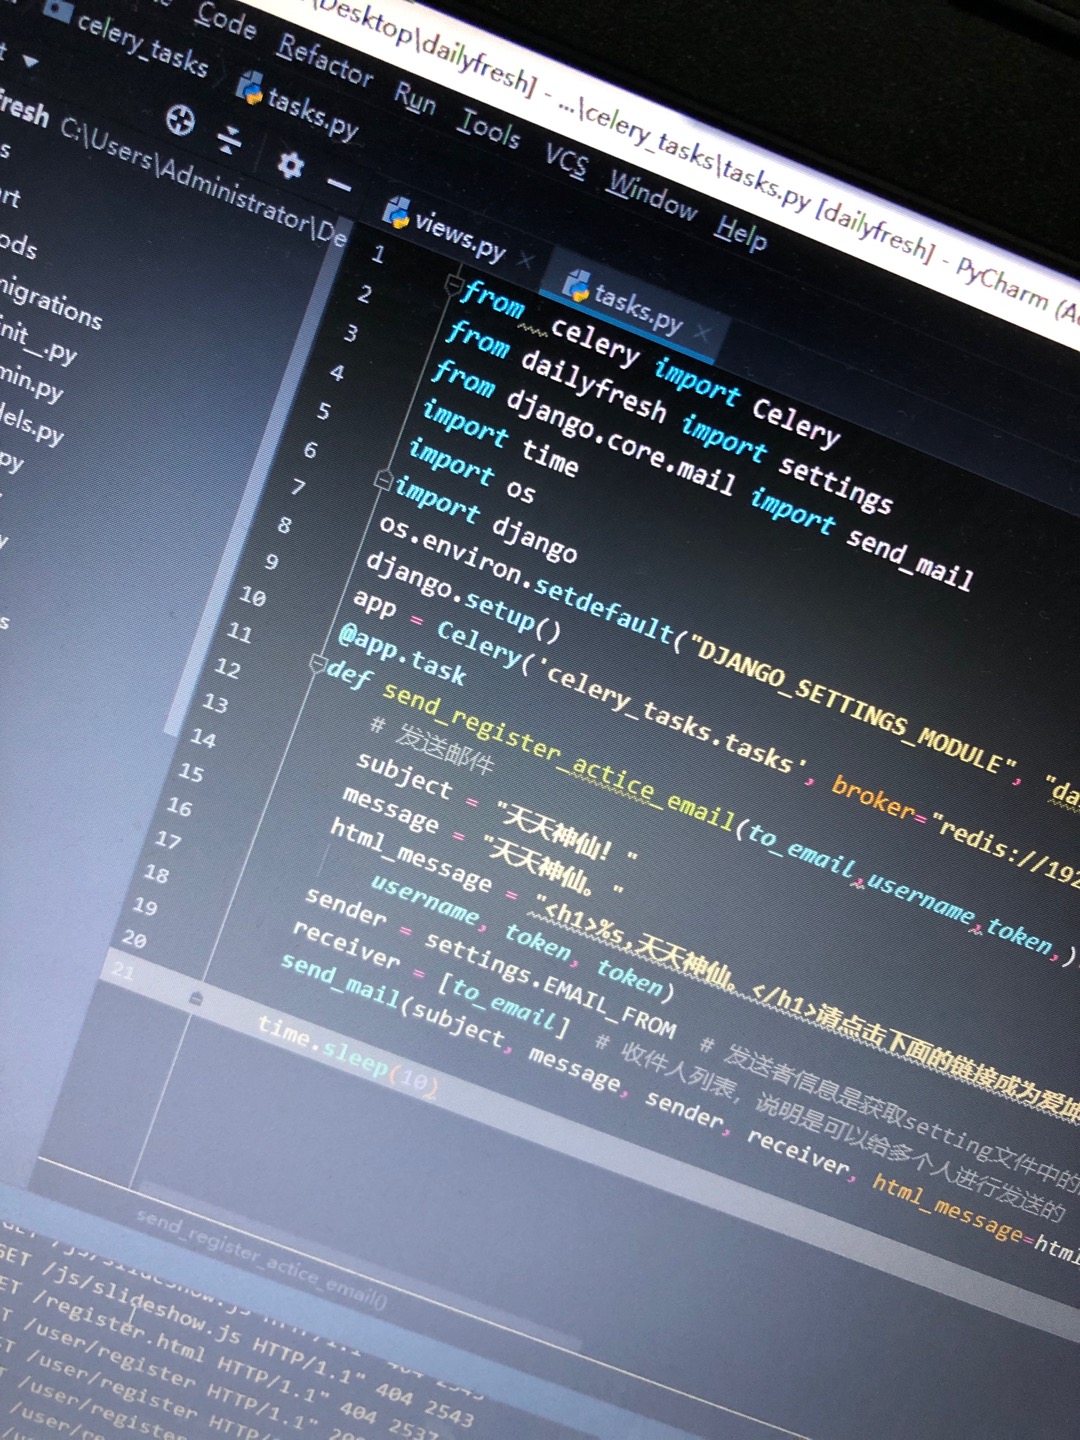
Task: Click the 'to_email' parameter in function signature
Action: click(802, 848)
